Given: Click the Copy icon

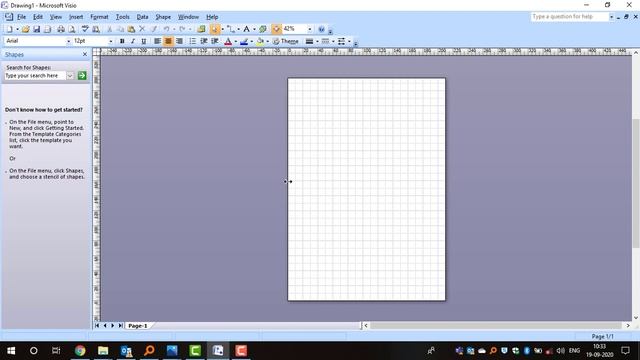Looking at the screenshot, I should 120,29.
